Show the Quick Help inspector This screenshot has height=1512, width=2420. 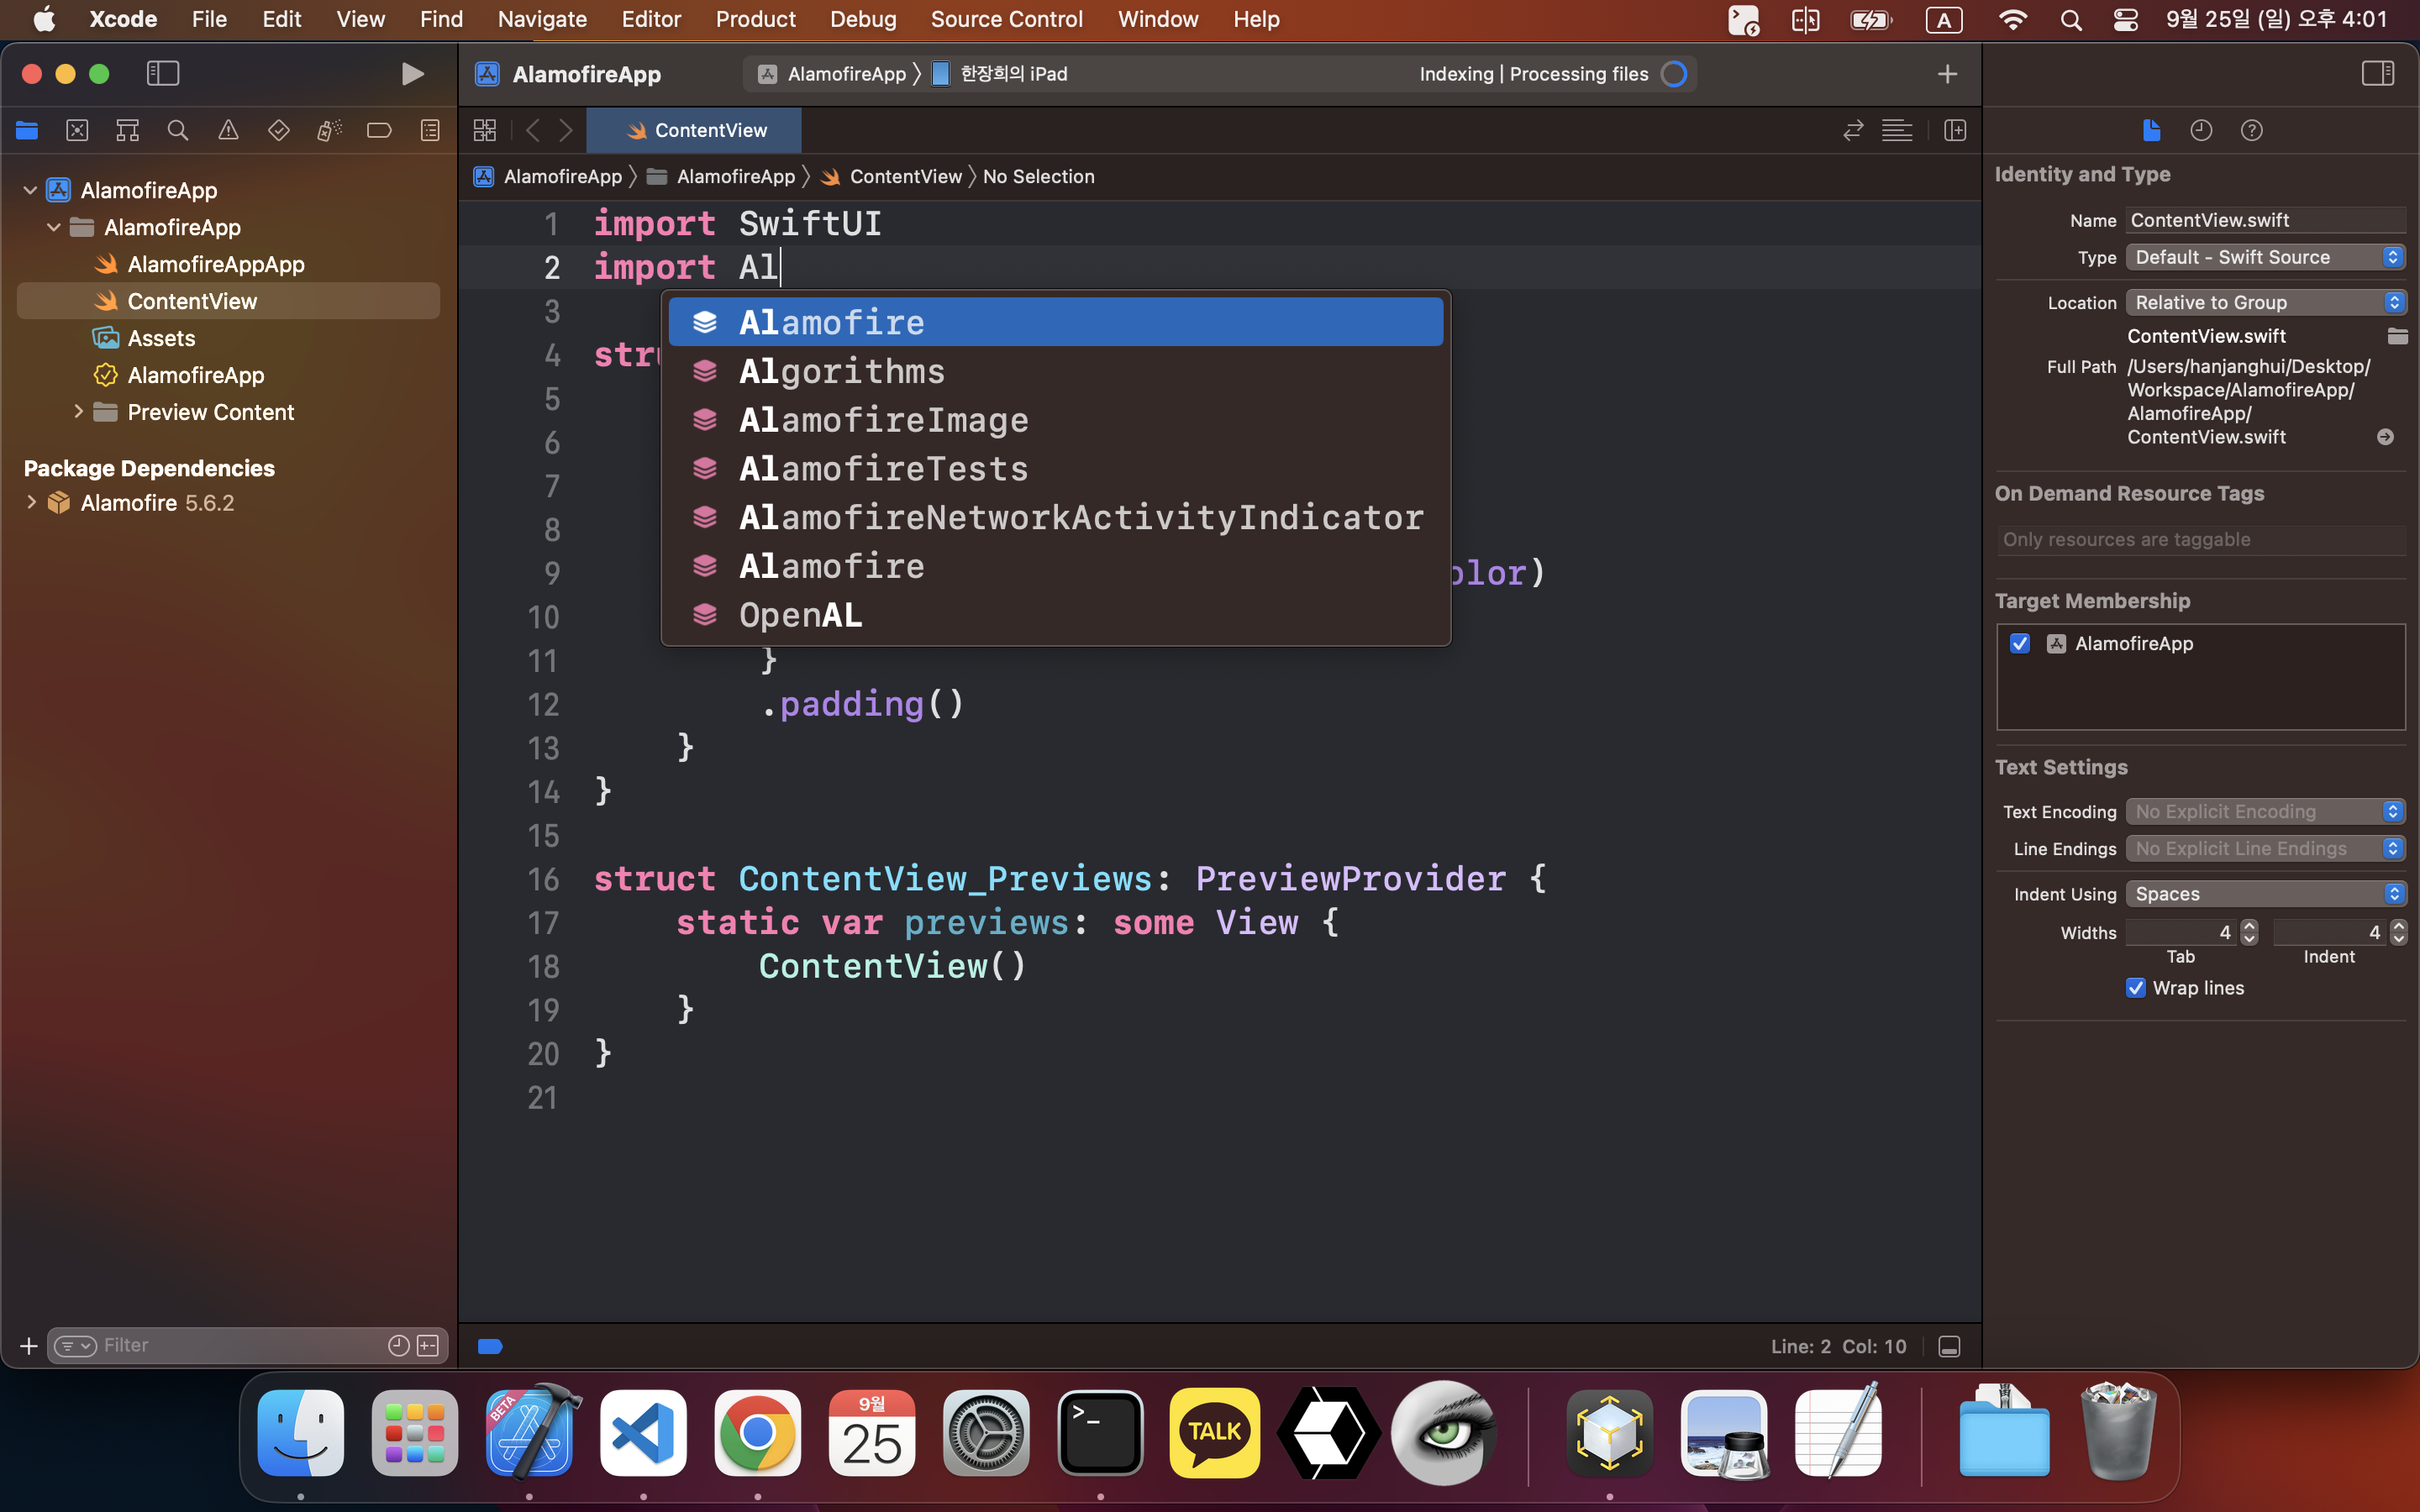(2251, 130)
